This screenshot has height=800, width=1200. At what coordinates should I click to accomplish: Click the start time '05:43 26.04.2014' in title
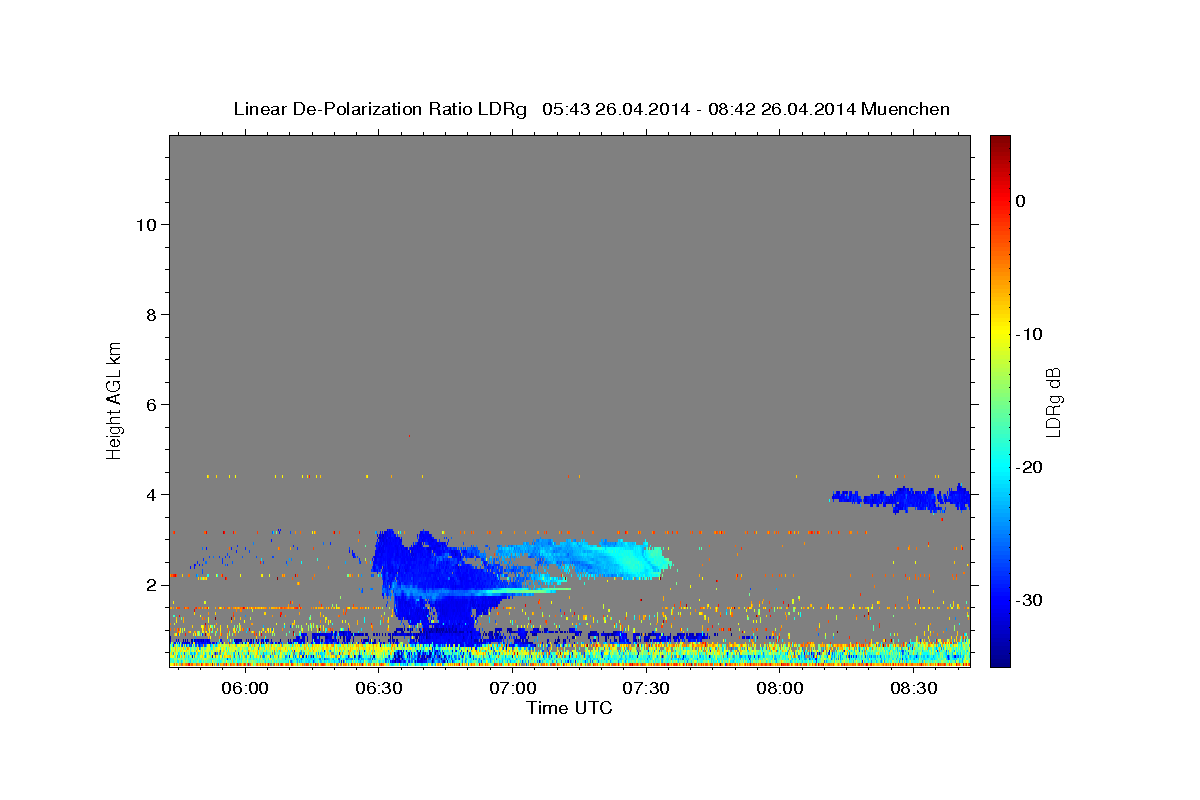tap(616, 109)
